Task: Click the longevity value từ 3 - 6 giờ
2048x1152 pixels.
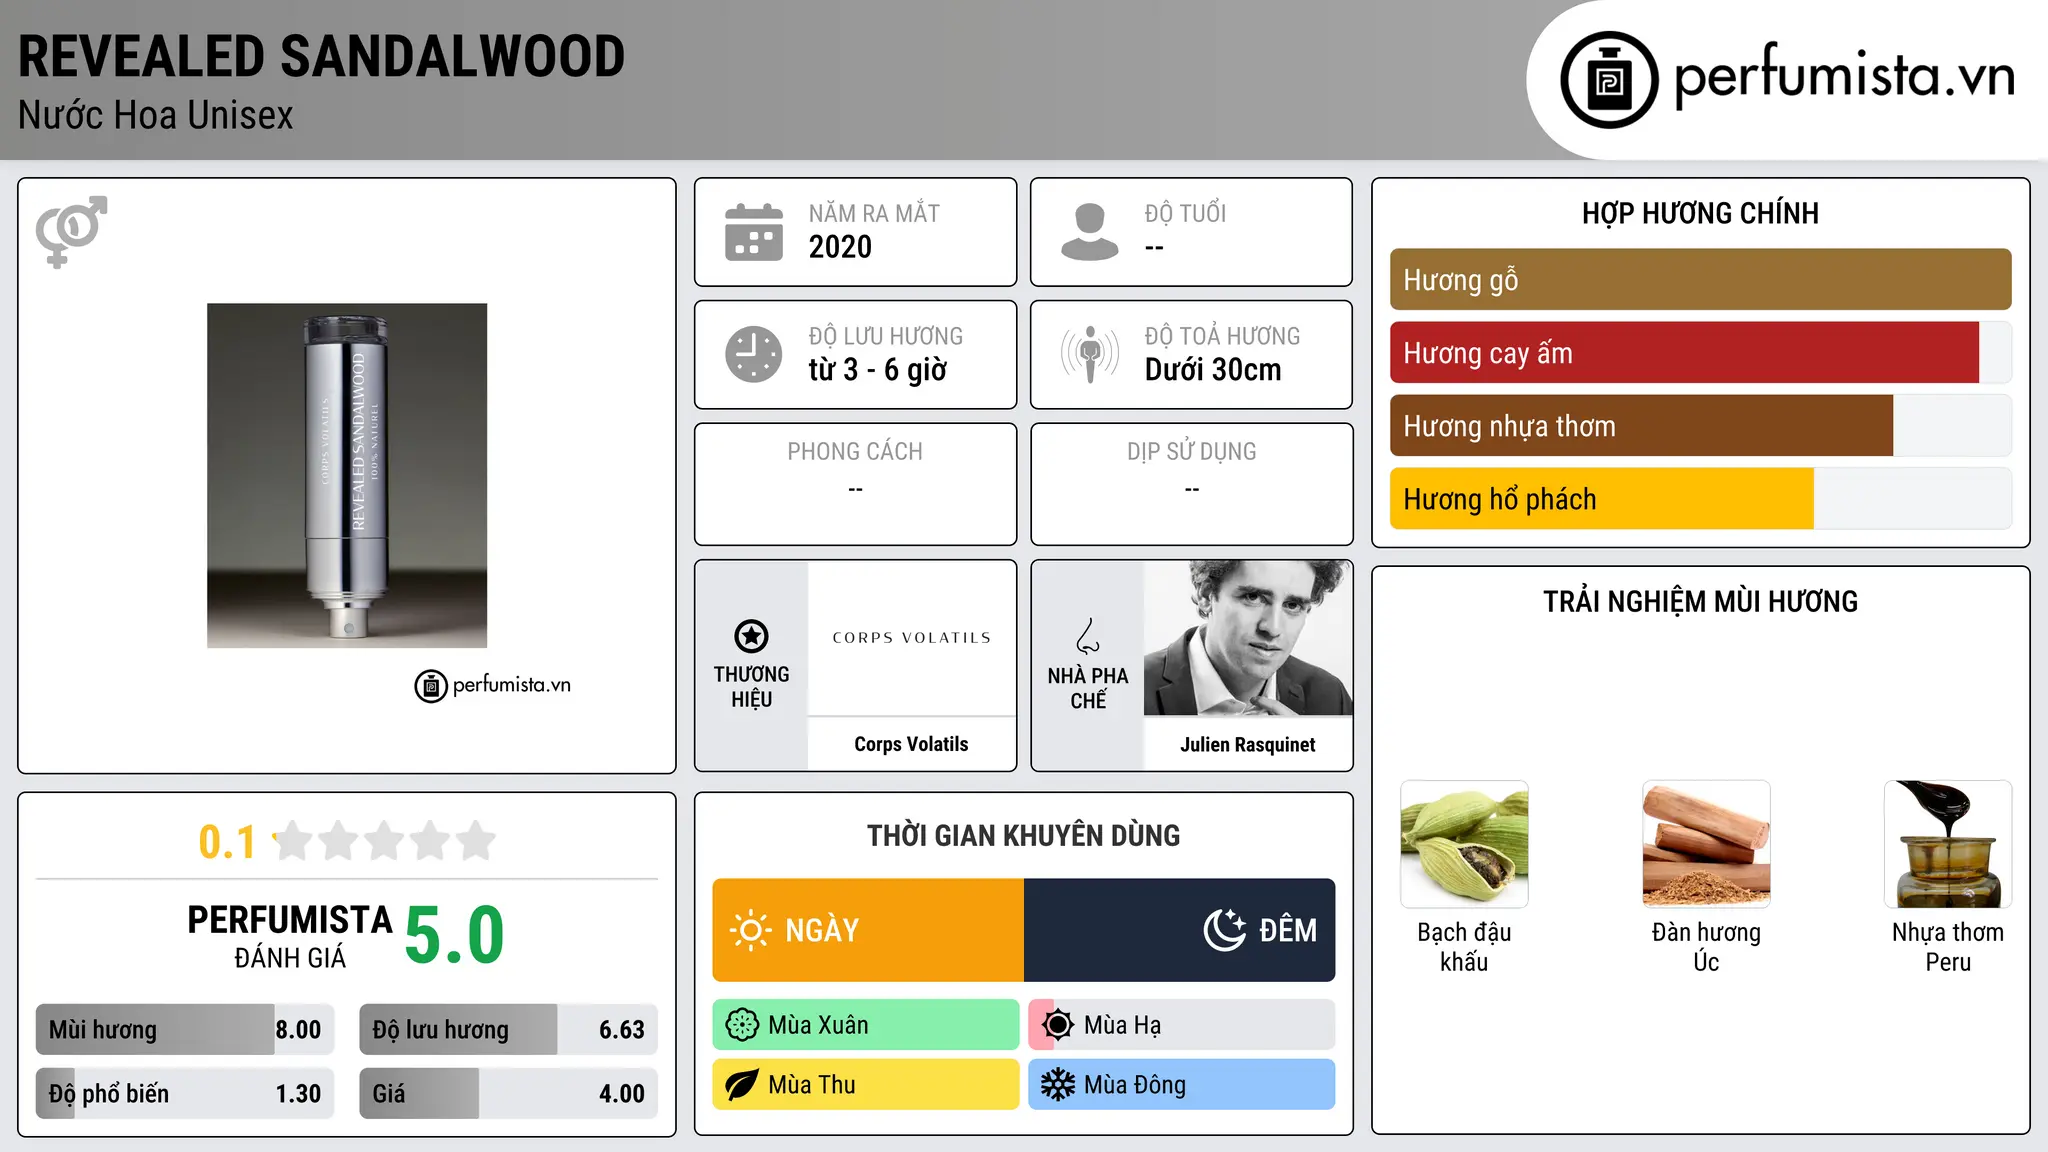Action: click(x=877, y=370)
